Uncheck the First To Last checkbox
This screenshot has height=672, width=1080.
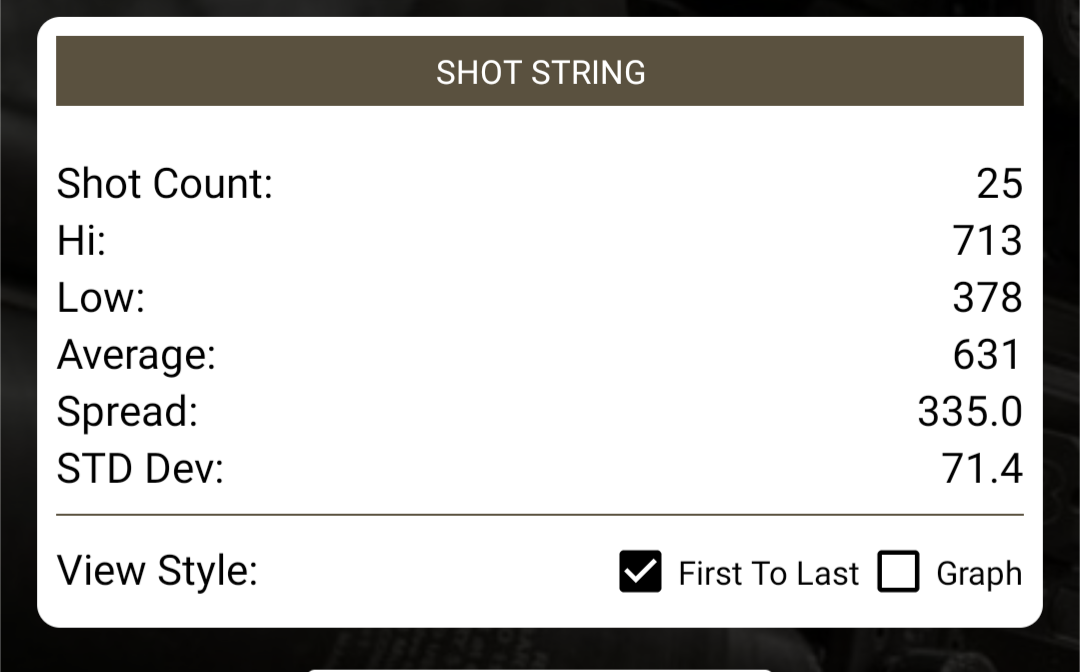click(641, 571)
